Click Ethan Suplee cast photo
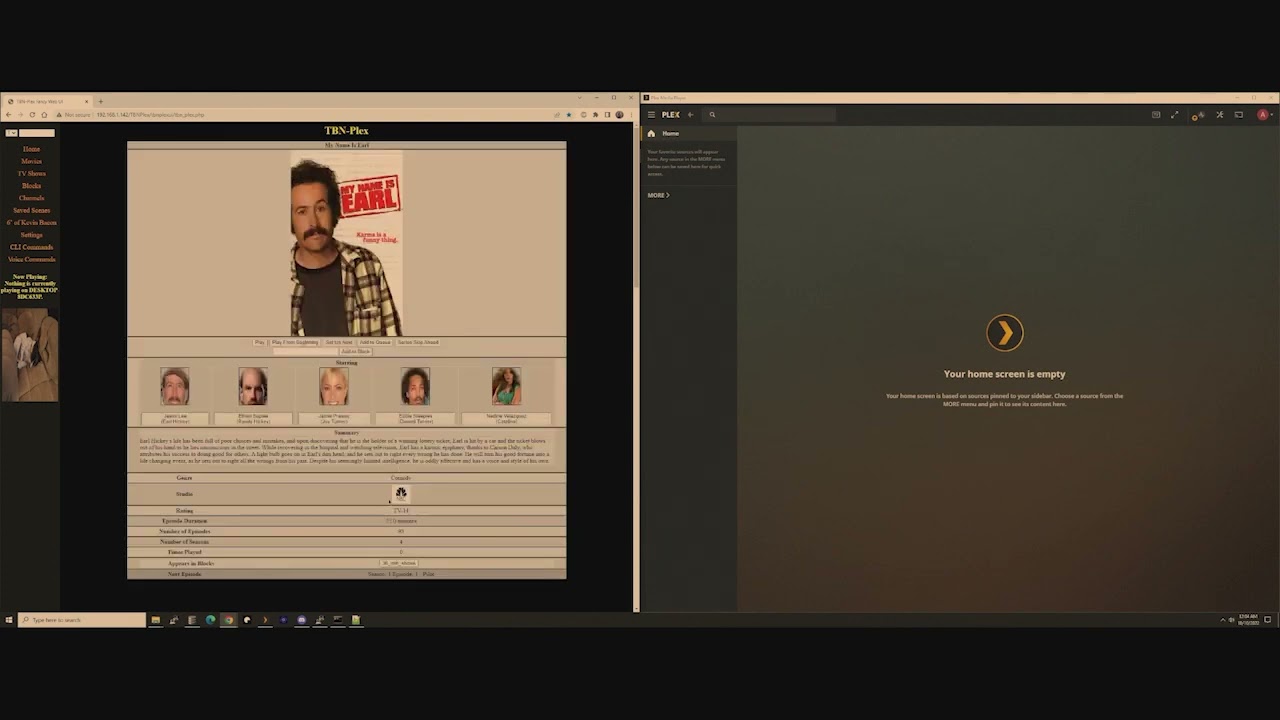 coord(253,386)
